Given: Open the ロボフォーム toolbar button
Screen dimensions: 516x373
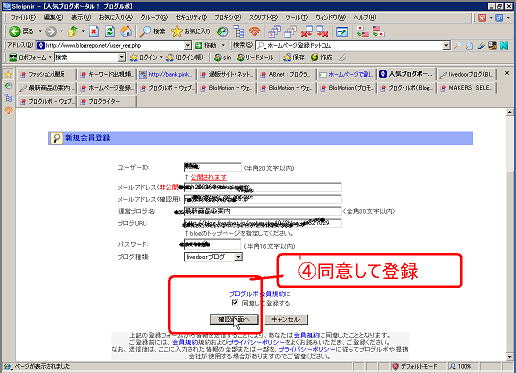Looking at the screenshot, I should (27, 57).
